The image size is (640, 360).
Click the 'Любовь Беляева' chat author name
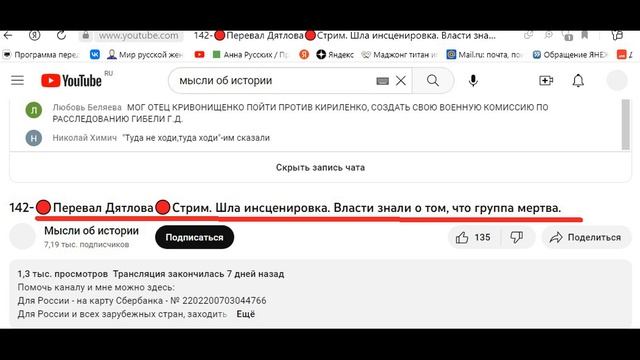pos(87,107)
